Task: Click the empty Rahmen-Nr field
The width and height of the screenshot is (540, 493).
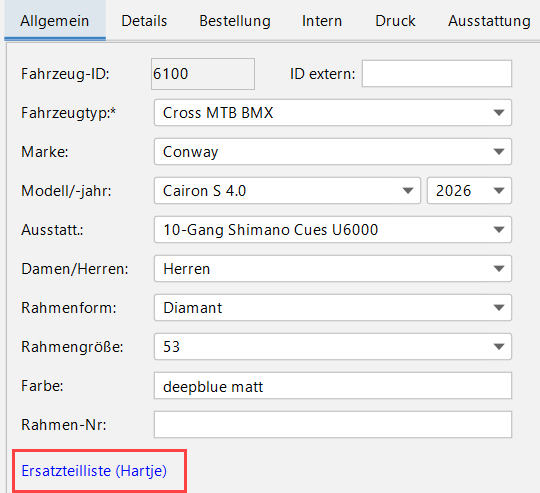Action: pos(333,424)
